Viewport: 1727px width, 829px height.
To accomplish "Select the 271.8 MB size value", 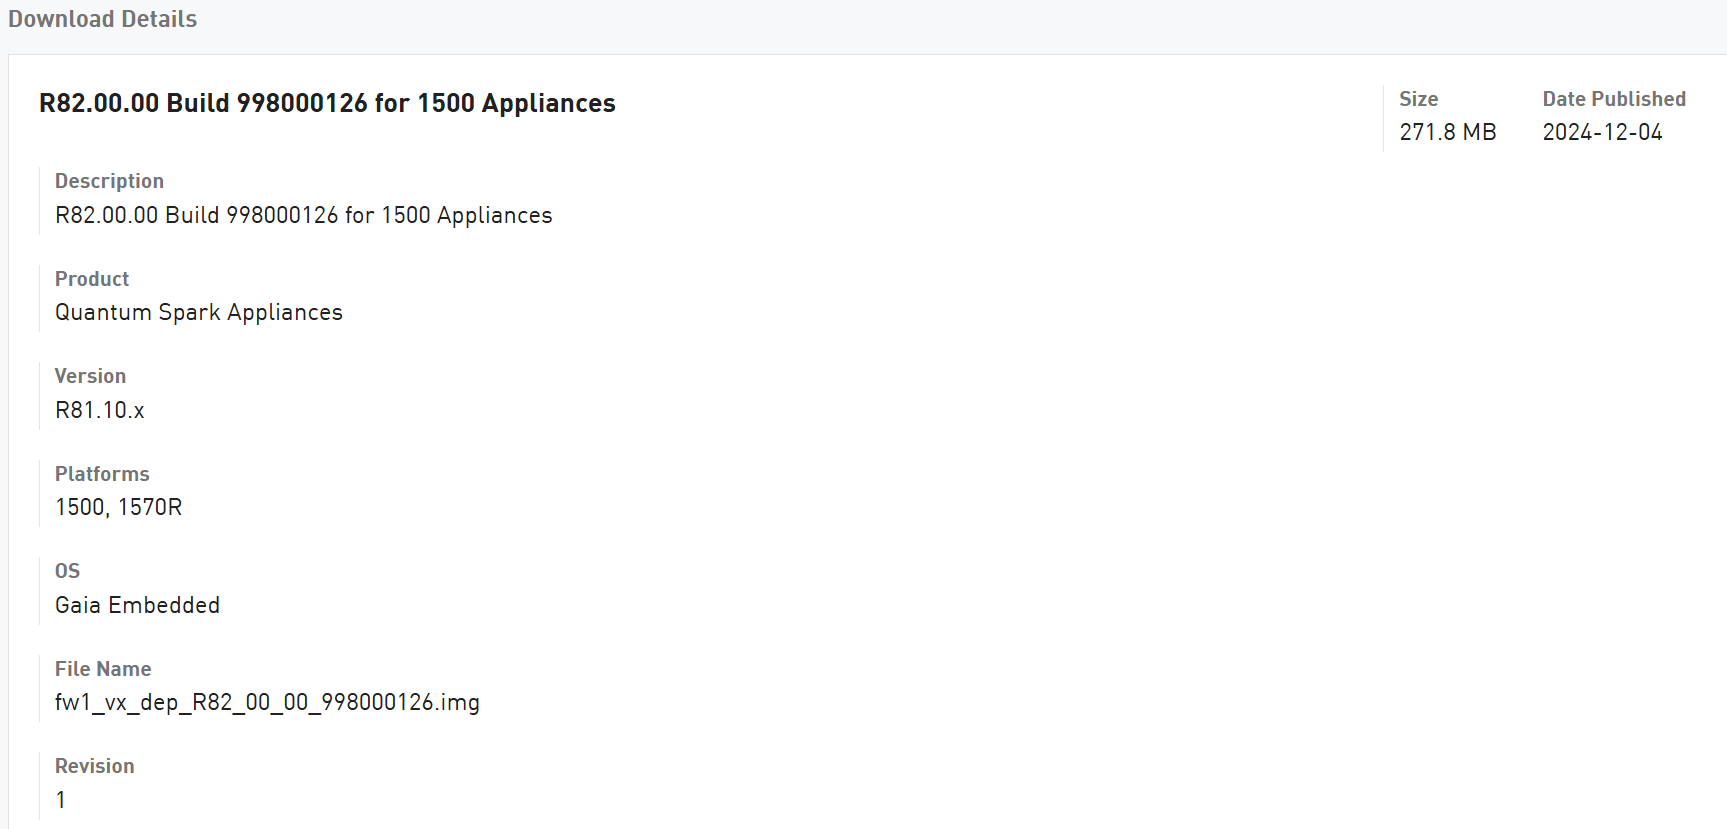I will [1447, 132].
